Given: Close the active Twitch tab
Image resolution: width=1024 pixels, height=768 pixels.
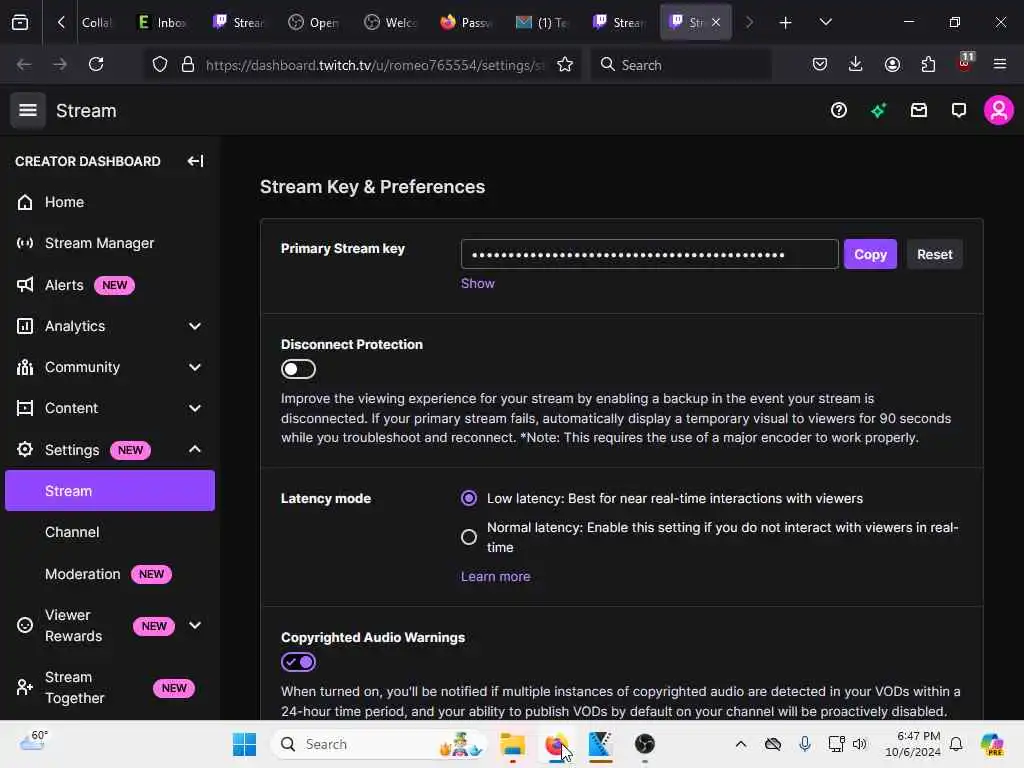Looking at the screenshot, I should click(x=716, y=22).
